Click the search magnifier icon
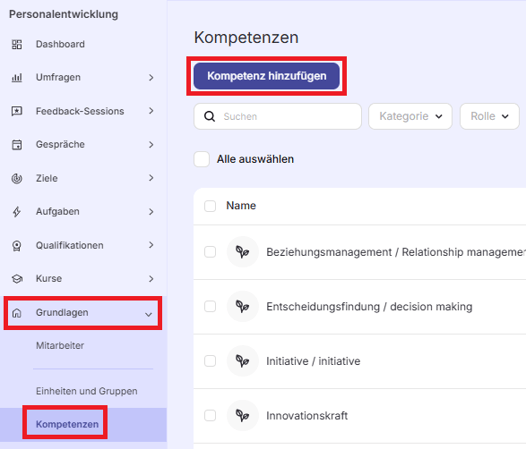526x449 pixels. coord(210,116)
